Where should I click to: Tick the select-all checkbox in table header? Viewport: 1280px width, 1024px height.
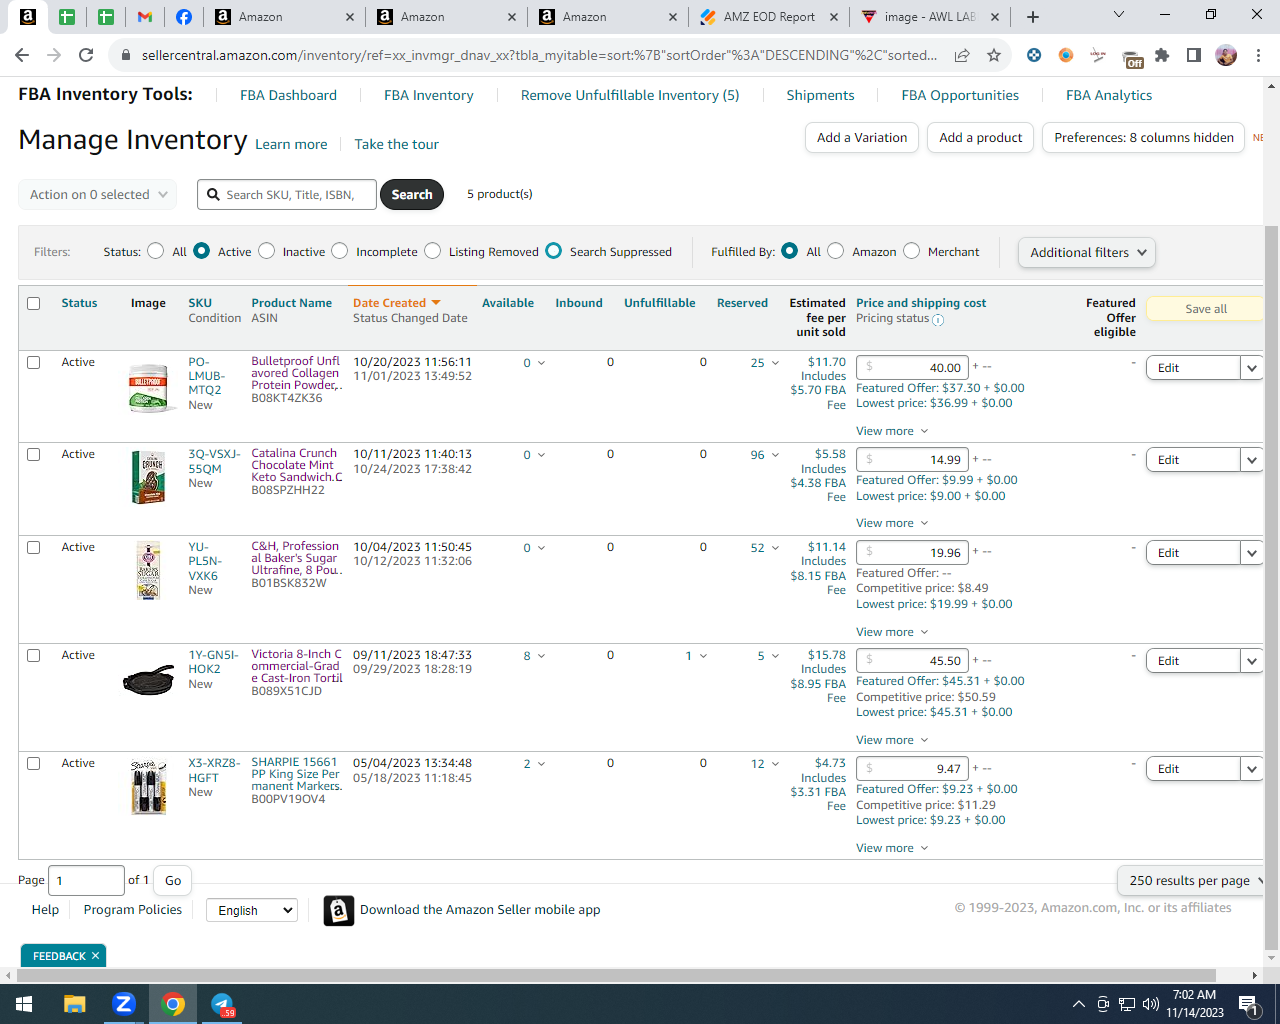34,303
